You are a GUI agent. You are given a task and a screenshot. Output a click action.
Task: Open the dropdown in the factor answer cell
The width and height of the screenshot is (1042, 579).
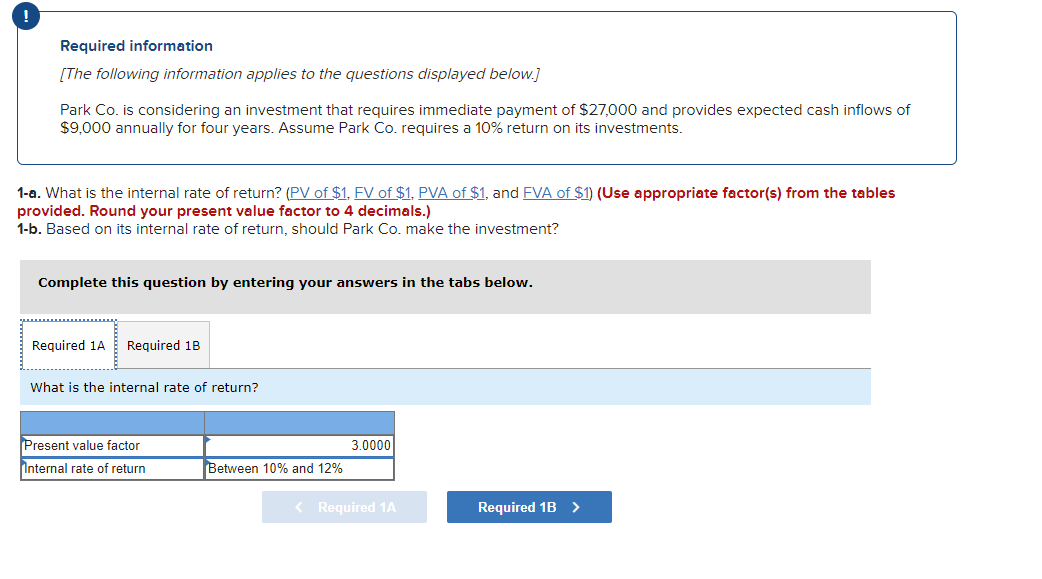[x=298, y=445]
